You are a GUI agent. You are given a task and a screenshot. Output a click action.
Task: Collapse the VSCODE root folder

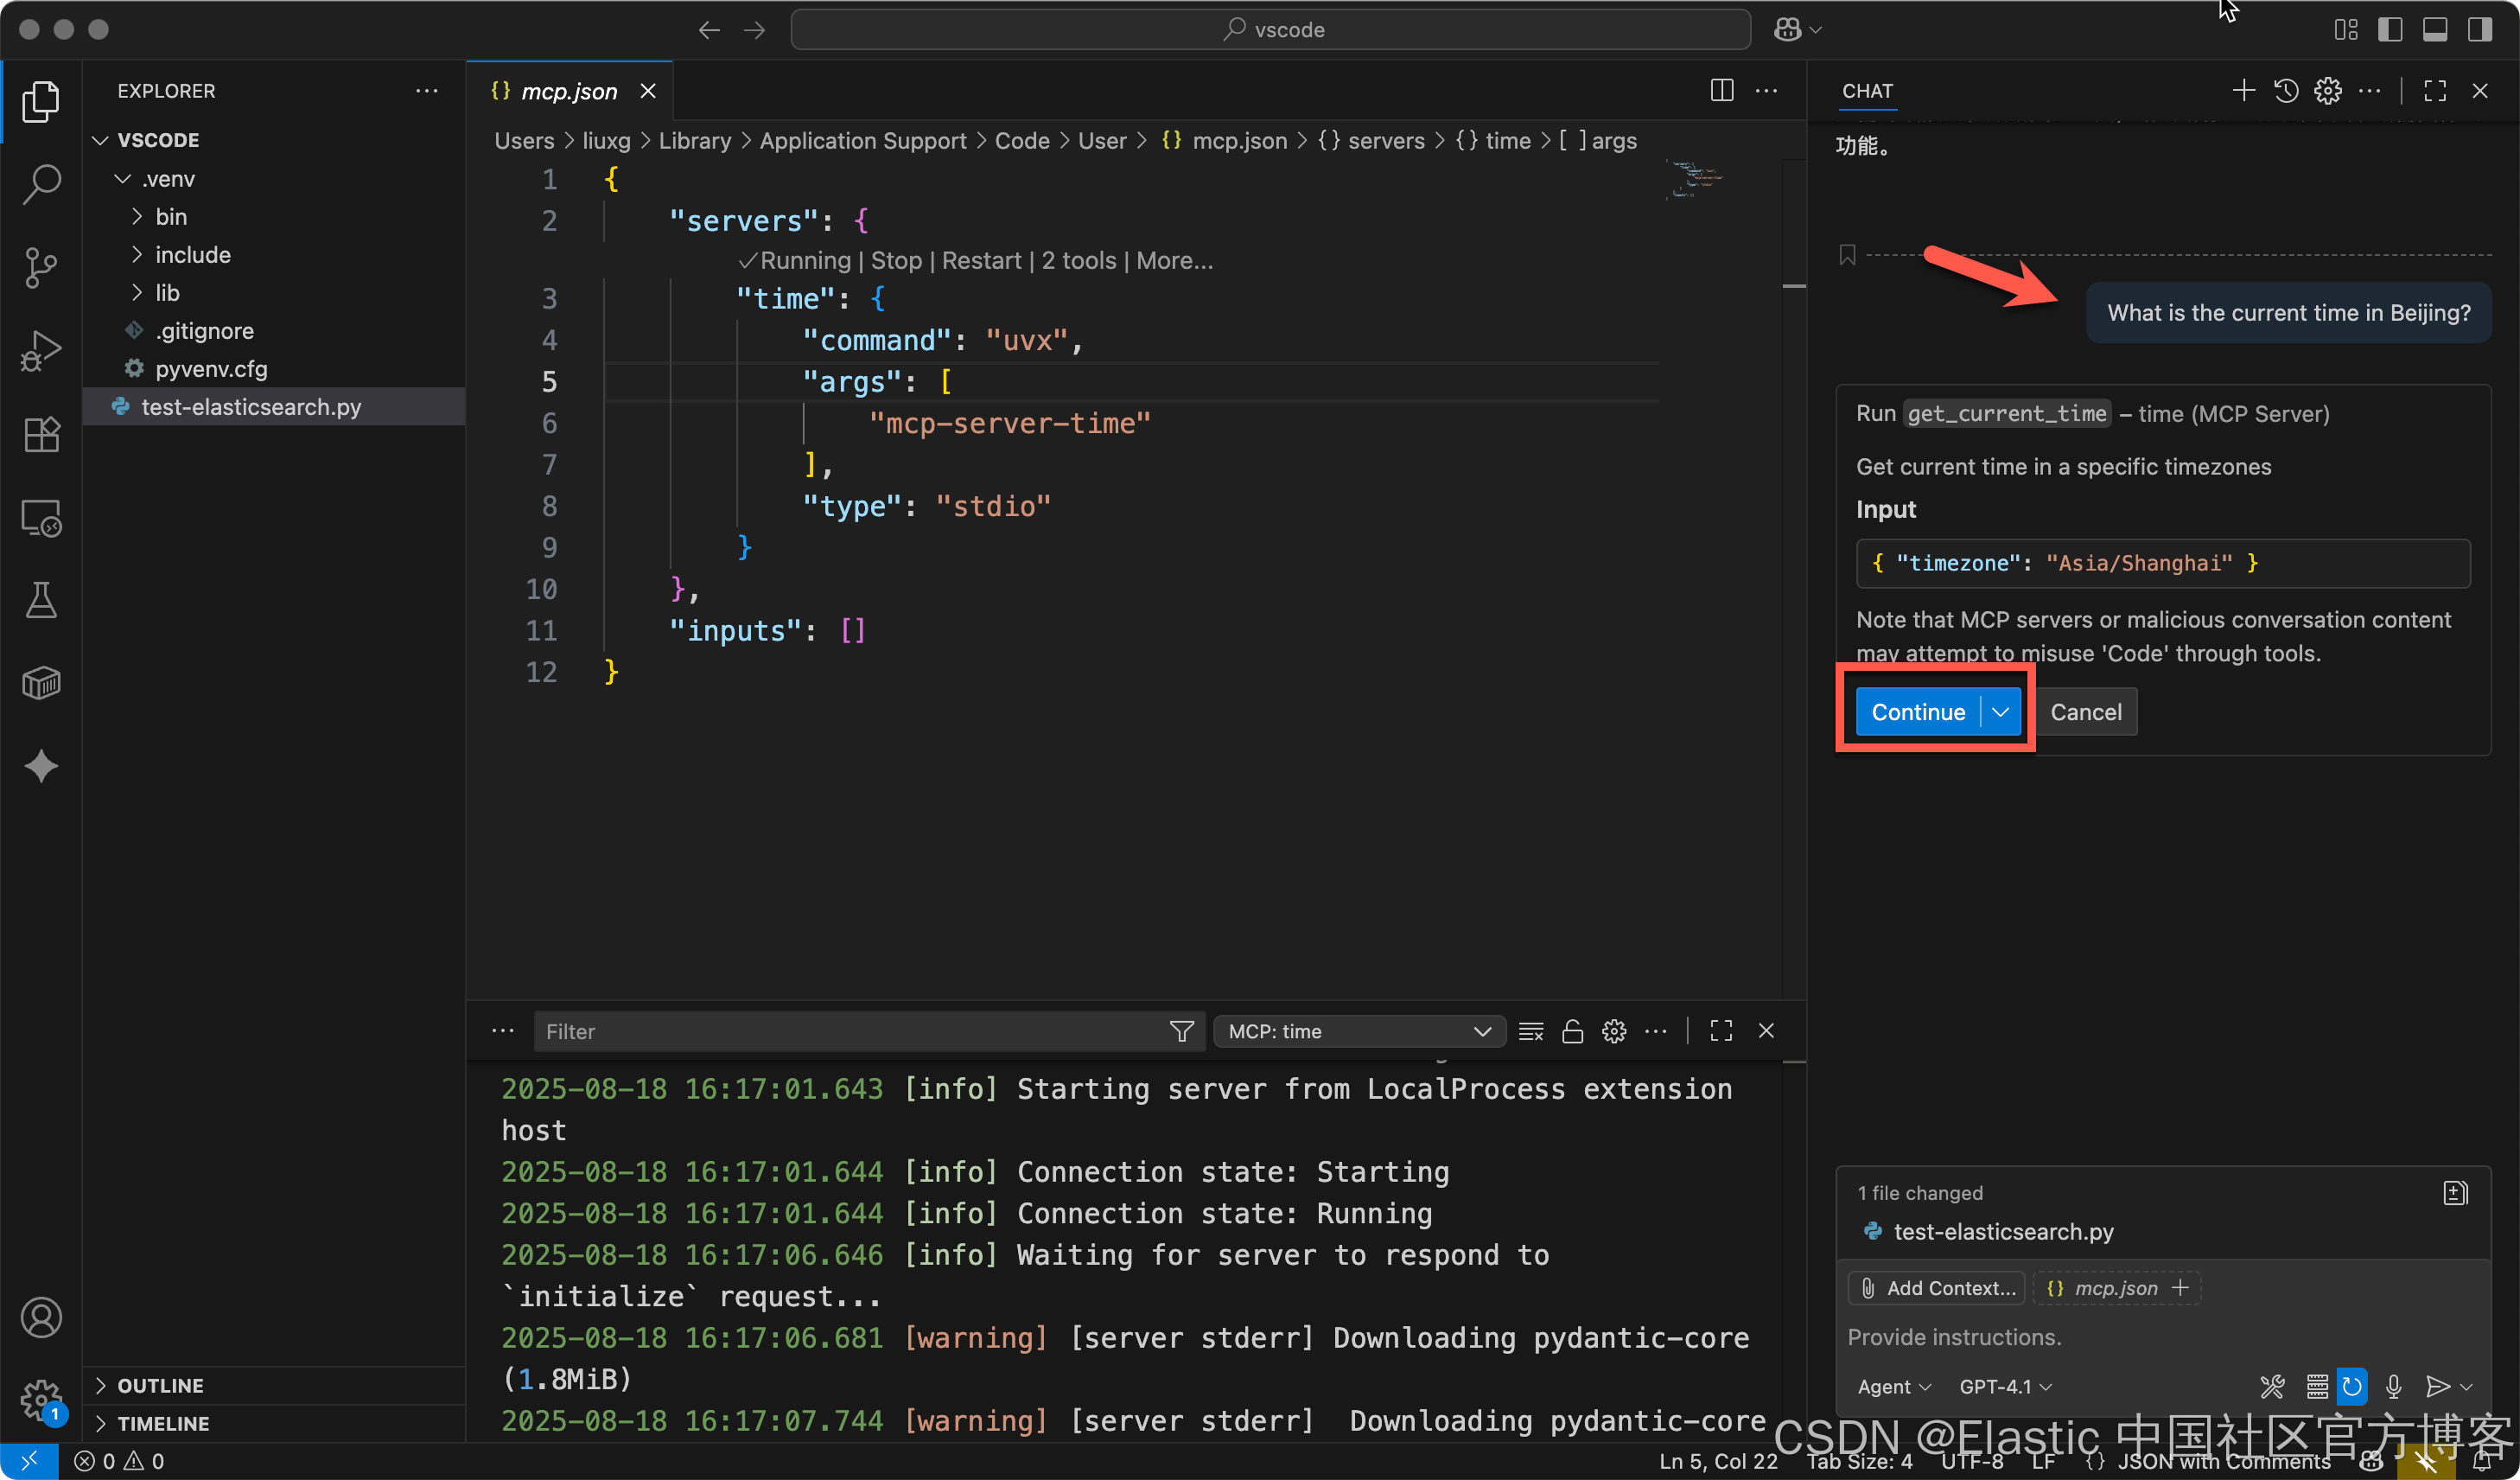tap(100, 140)
